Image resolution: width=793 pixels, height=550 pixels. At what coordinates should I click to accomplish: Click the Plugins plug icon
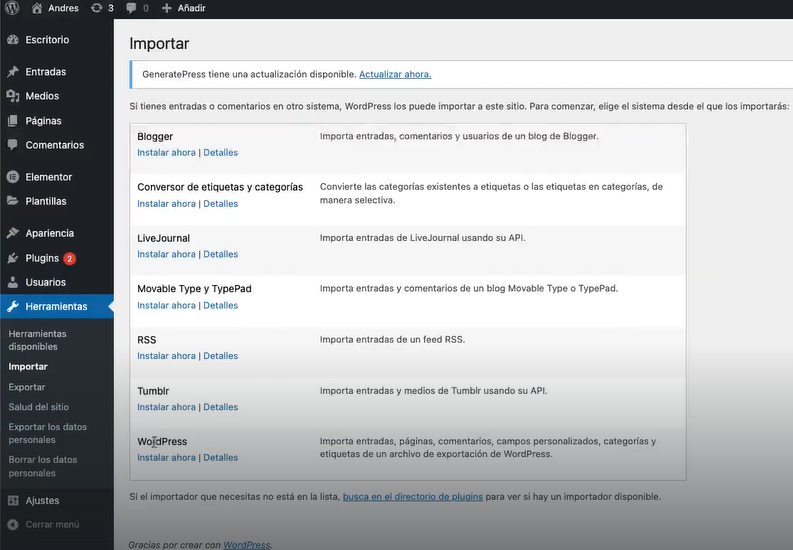coord(13,258)
